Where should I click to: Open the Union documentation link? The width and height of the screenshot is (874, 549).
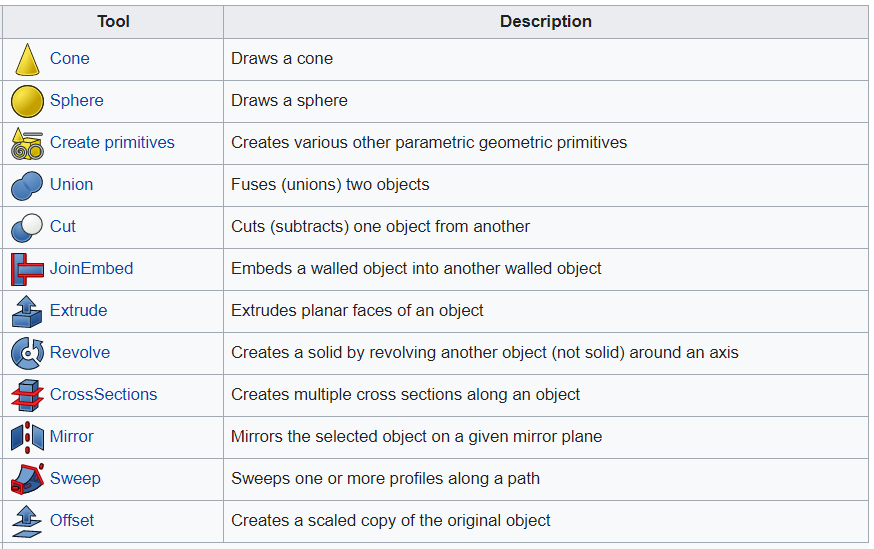[71, 185]
